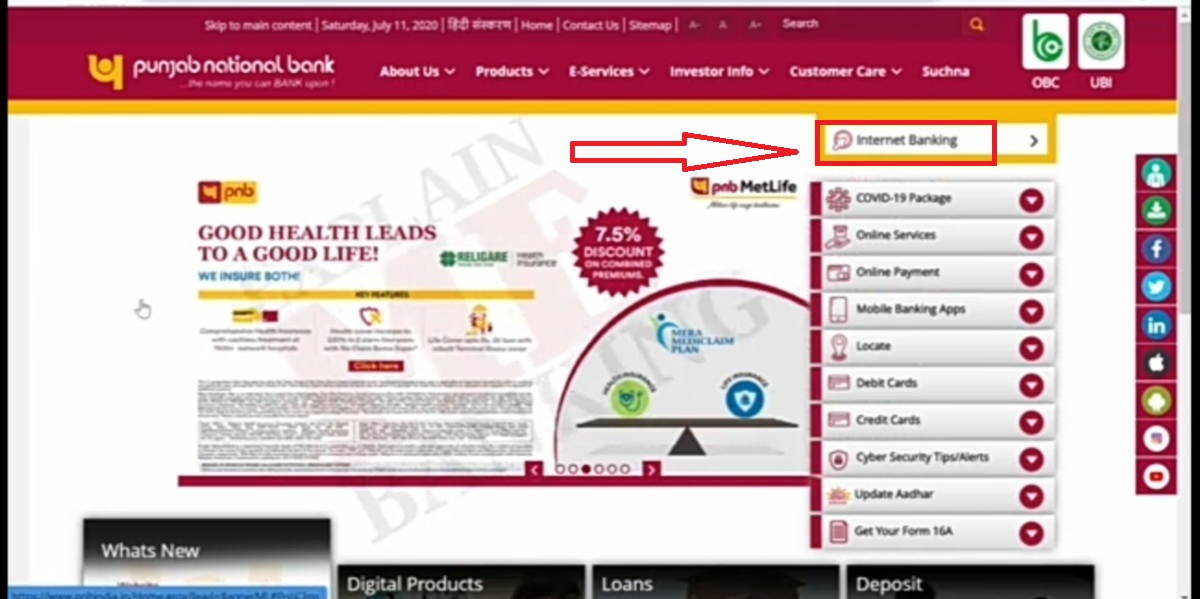1200x599 pixels.
Task: Expand the COVID-19 Package arrow
Action: [1031, 199]
